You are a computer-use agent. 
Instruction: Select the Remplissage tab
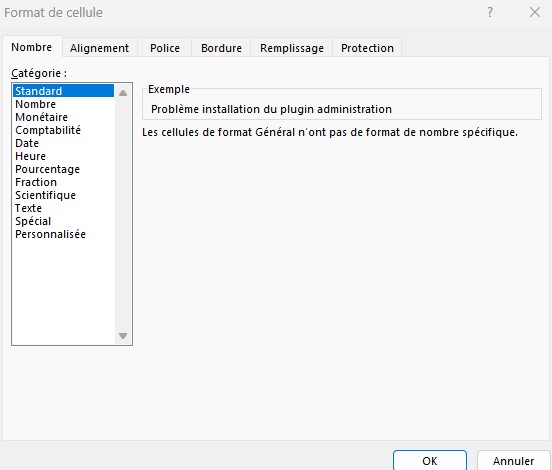[292, 48]
